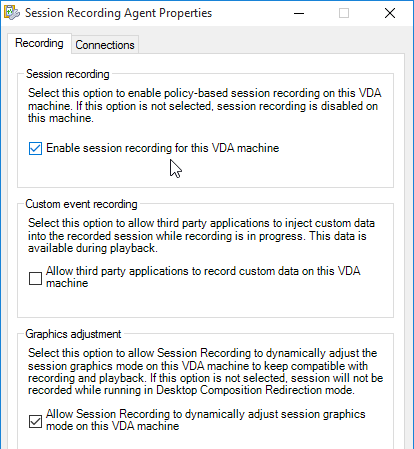Click the greyed-out maximize button
Screen dimensions: 414x449
coord(344,13)
